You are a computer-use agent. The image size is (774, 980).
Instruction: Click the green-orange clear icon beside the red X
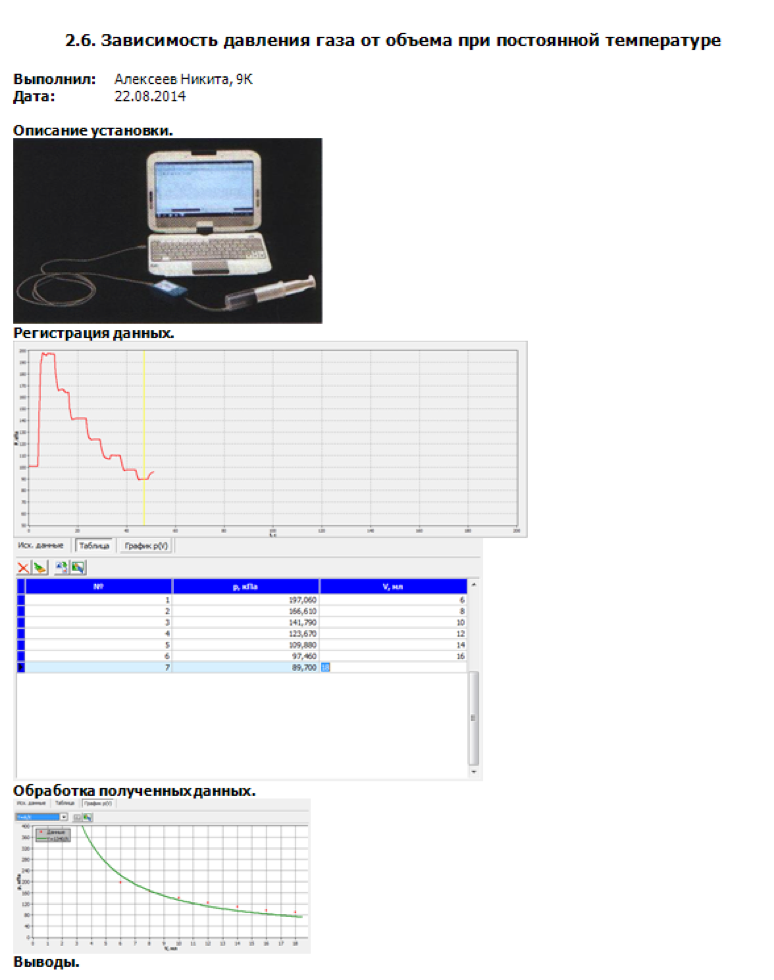[x=40, y=567]
